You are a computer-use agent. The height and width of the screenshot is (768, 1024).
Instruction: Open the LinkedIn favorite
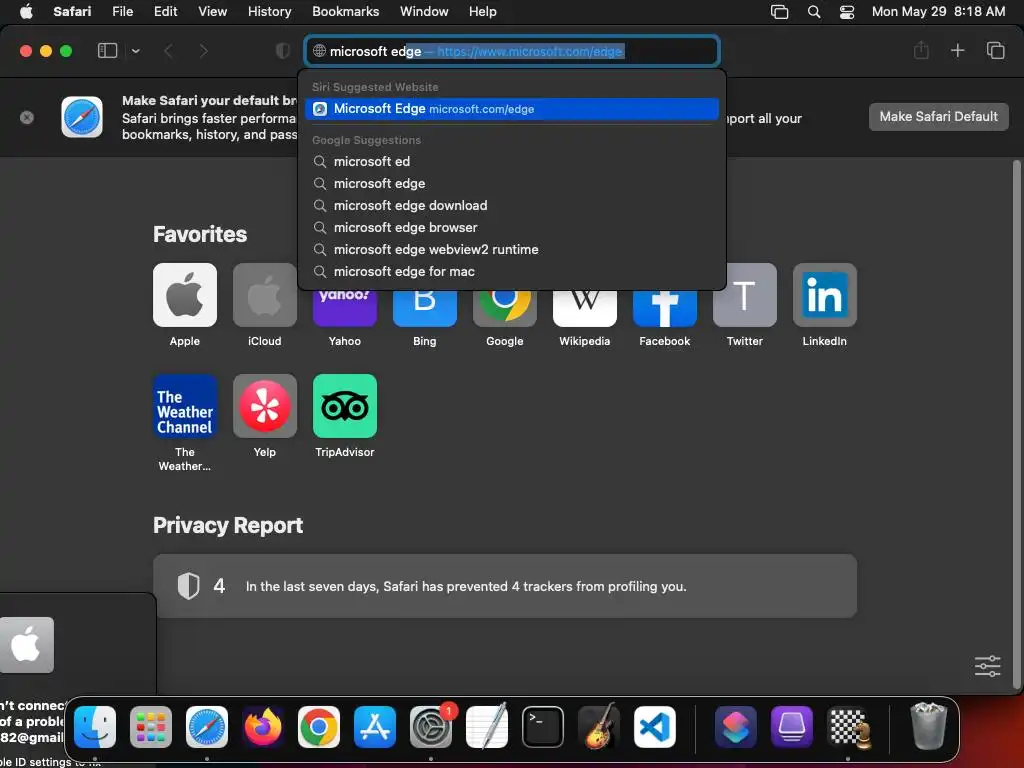[825, 295]
